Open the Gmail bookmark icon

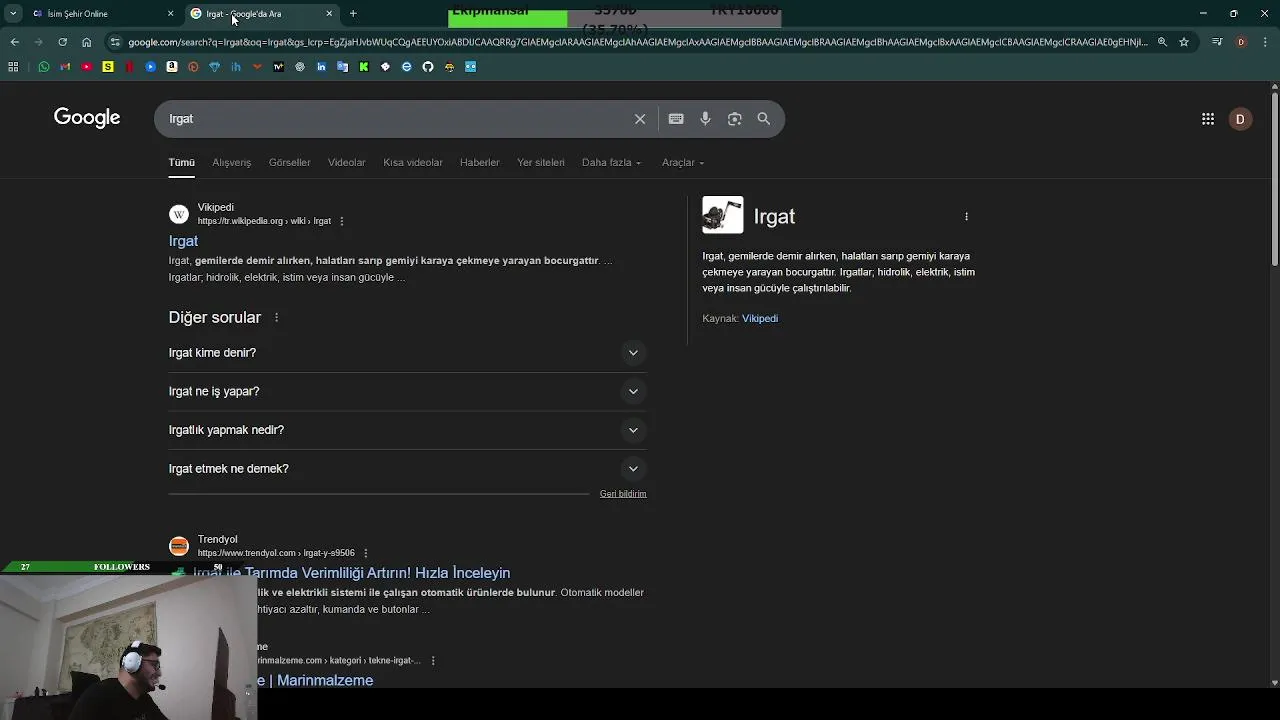click(65, 67)
